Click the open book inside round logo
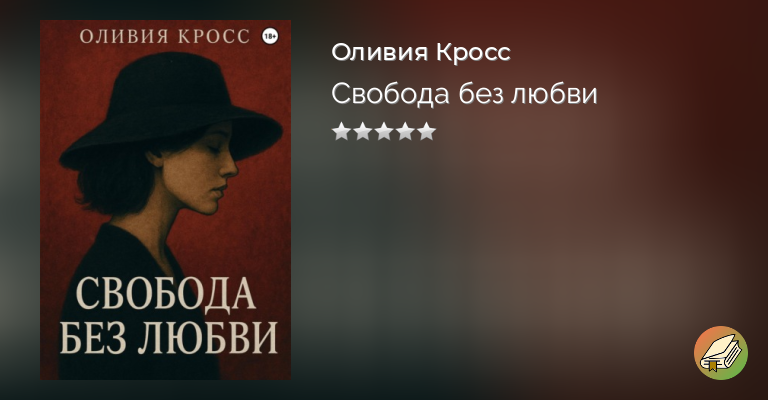768x400 pixels. pyautogui.click(x=720, y=353)
